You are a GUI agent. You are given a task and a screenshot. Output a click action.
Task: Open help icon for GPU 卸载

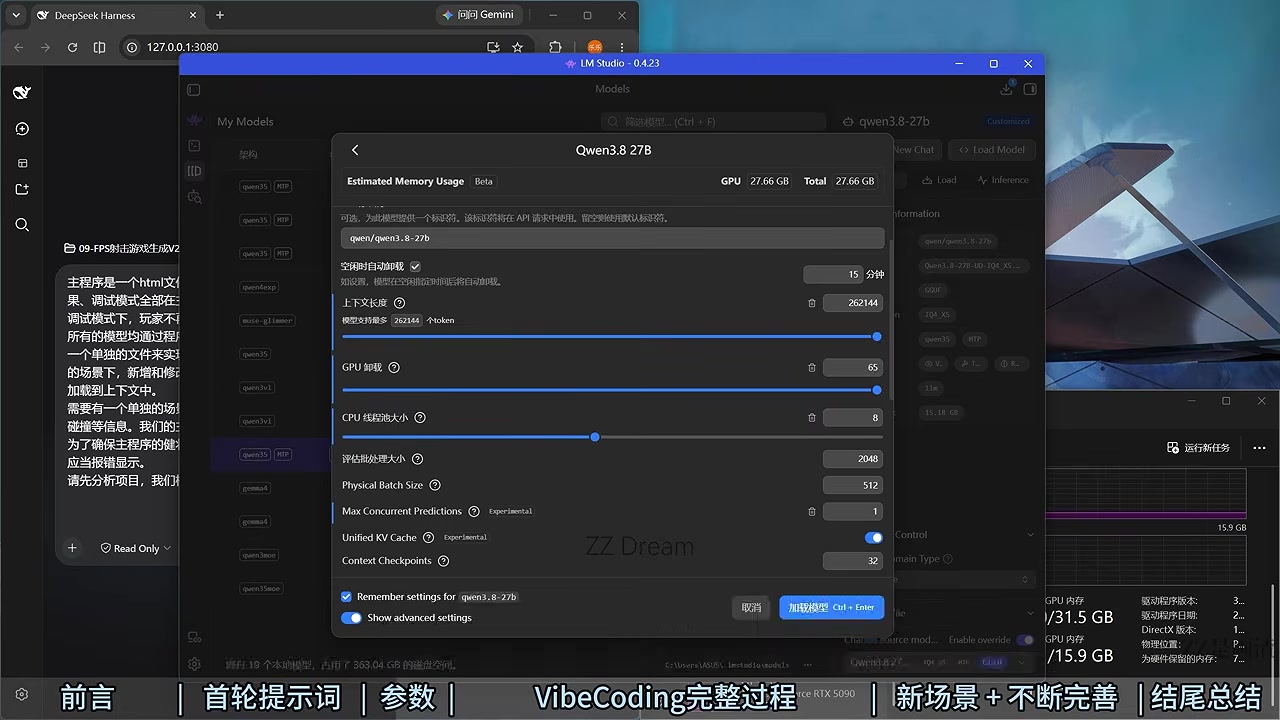(x=394, y=367)
